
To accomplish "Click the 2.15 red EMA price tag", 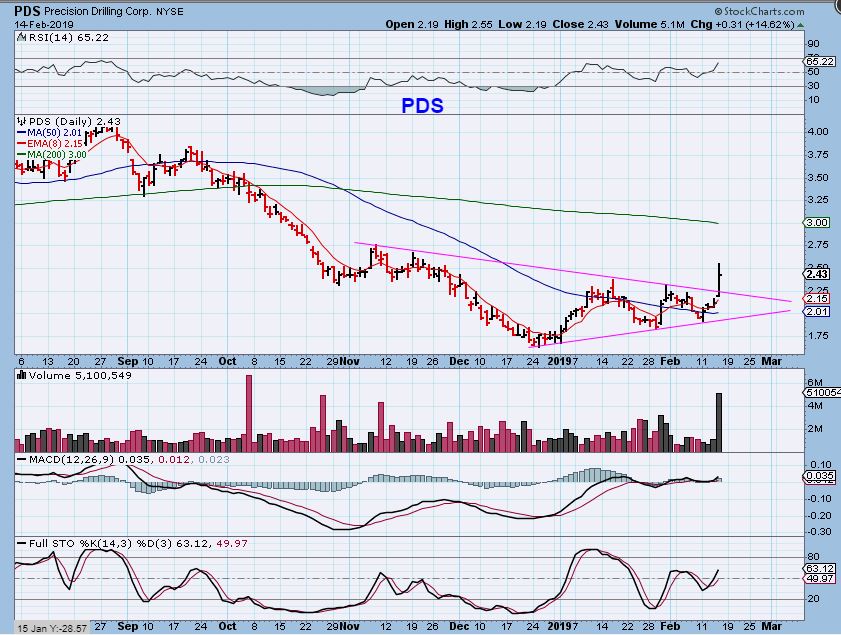I will (817, 299).
